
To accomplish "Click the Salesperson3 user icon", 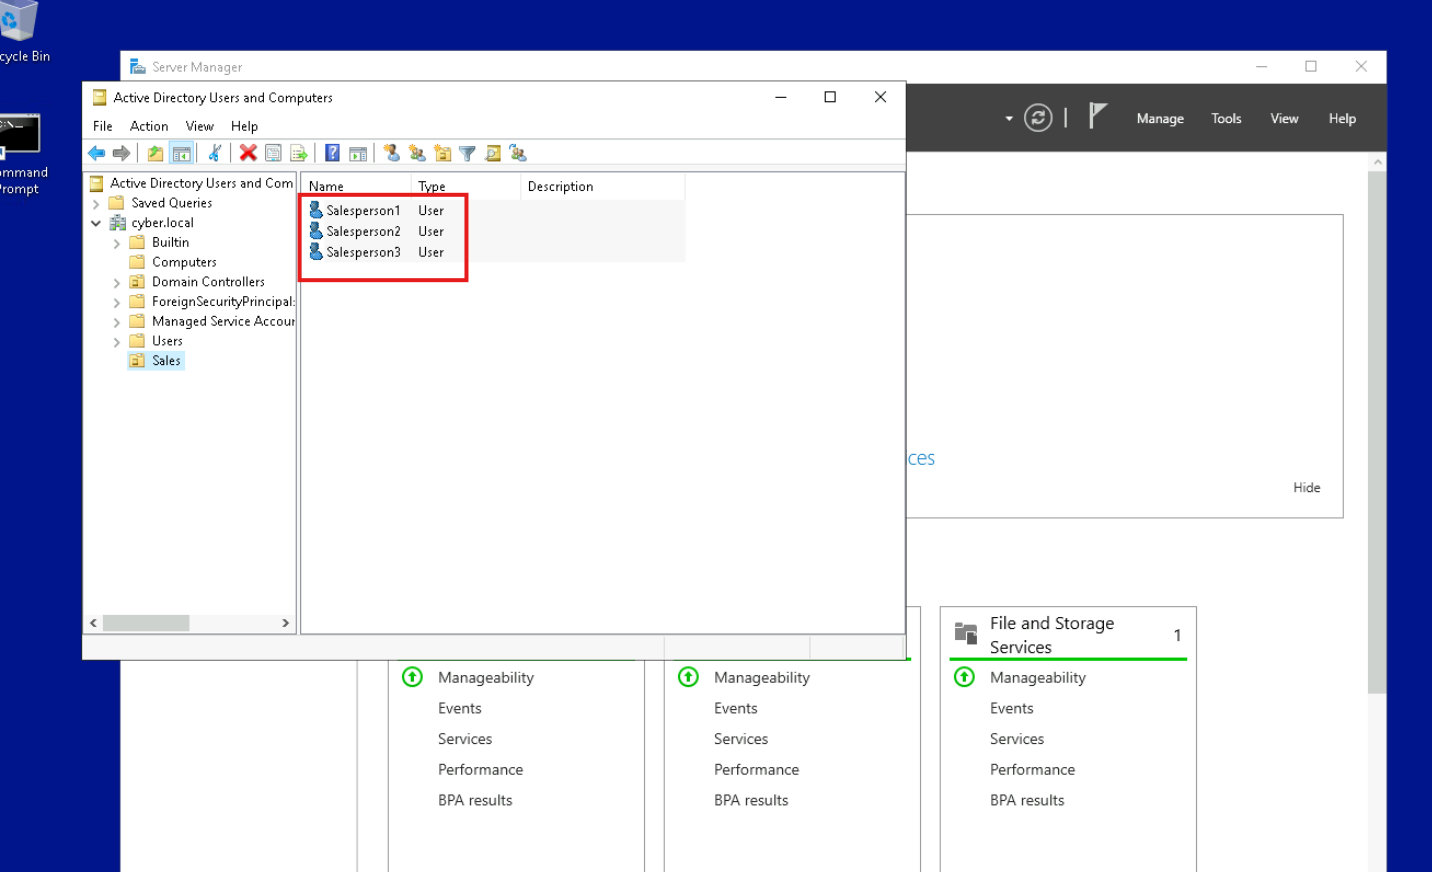I will [x=316, y=252].
